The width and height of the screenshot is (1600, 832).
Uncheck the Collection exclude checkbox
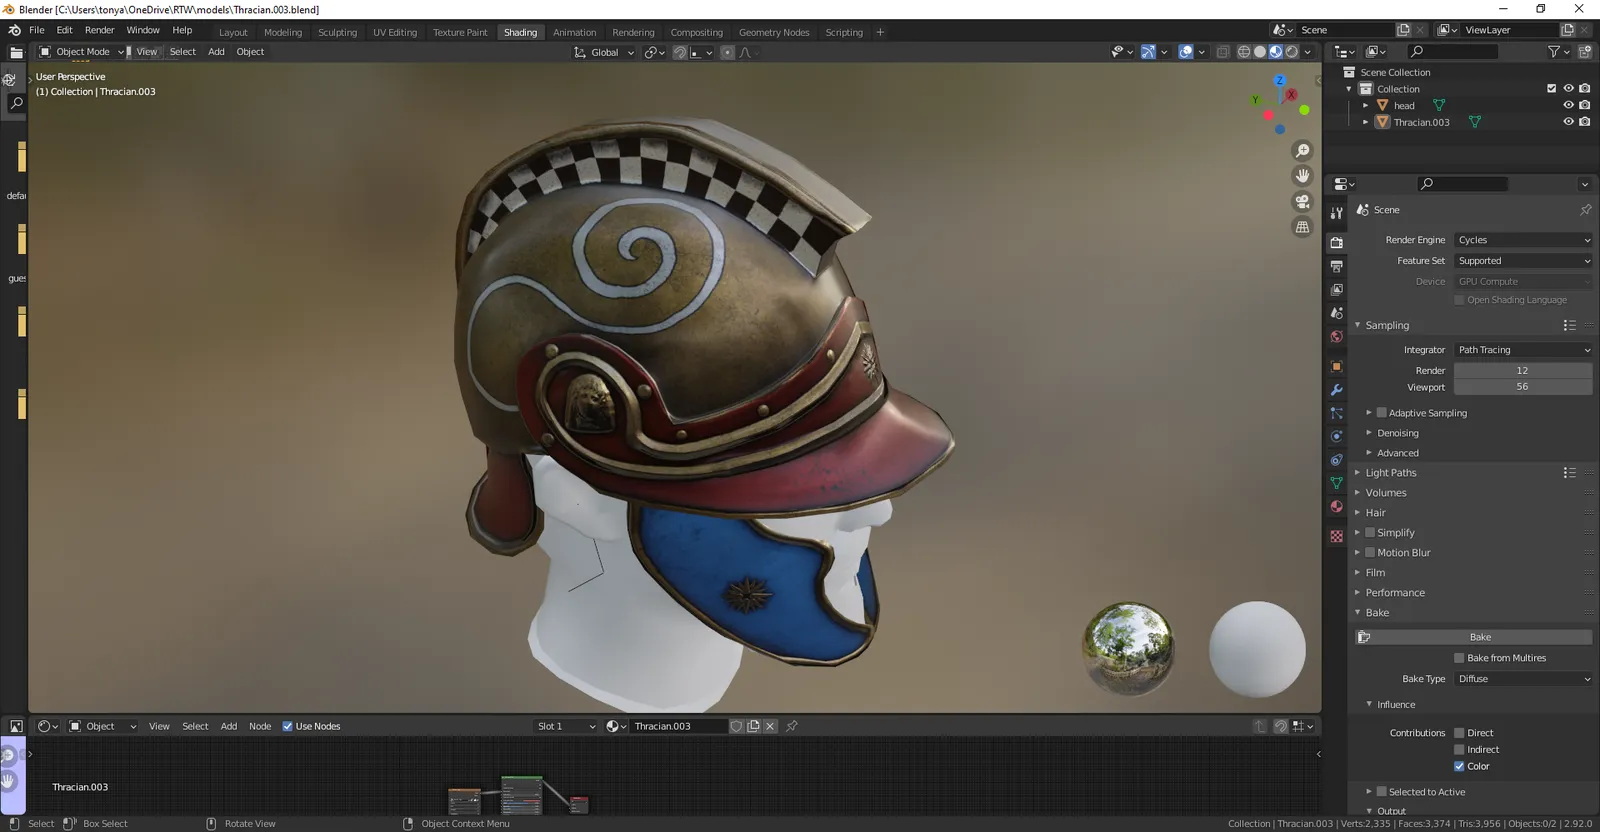click(1552, 88)
